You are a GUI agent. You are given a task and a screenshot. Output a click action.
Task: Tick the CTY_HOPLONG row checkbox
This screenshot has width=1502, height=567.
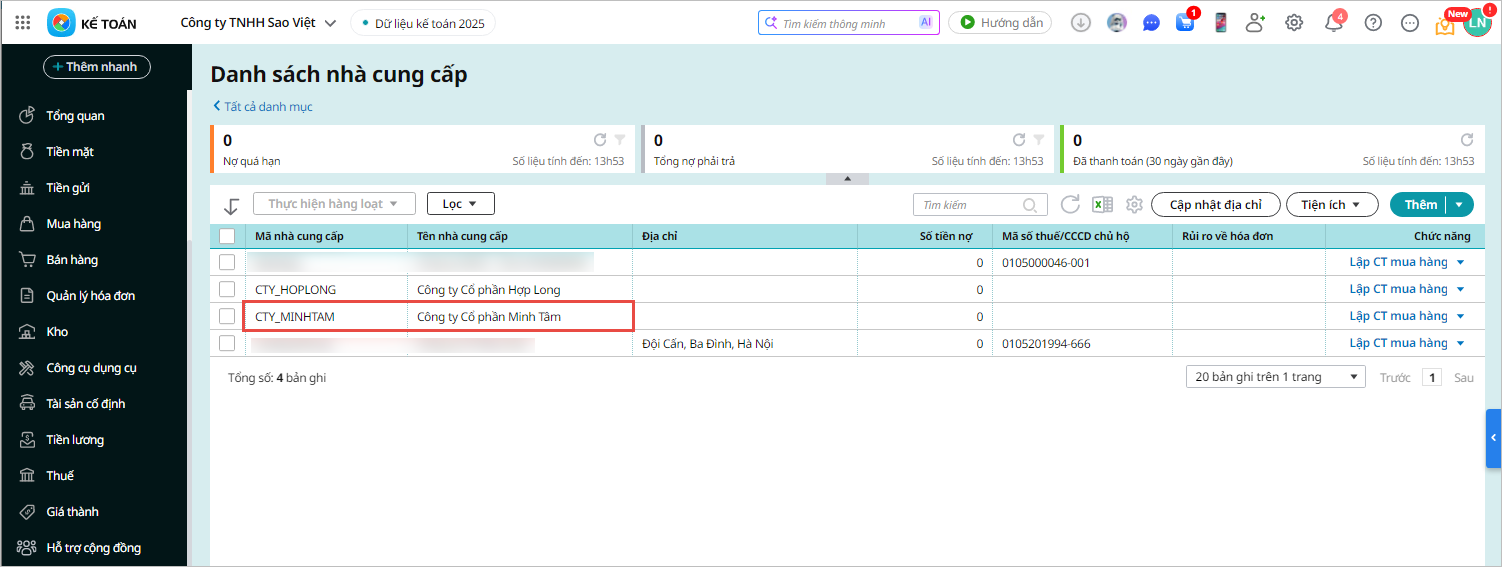pyautogui.click(x=227, y=289)
